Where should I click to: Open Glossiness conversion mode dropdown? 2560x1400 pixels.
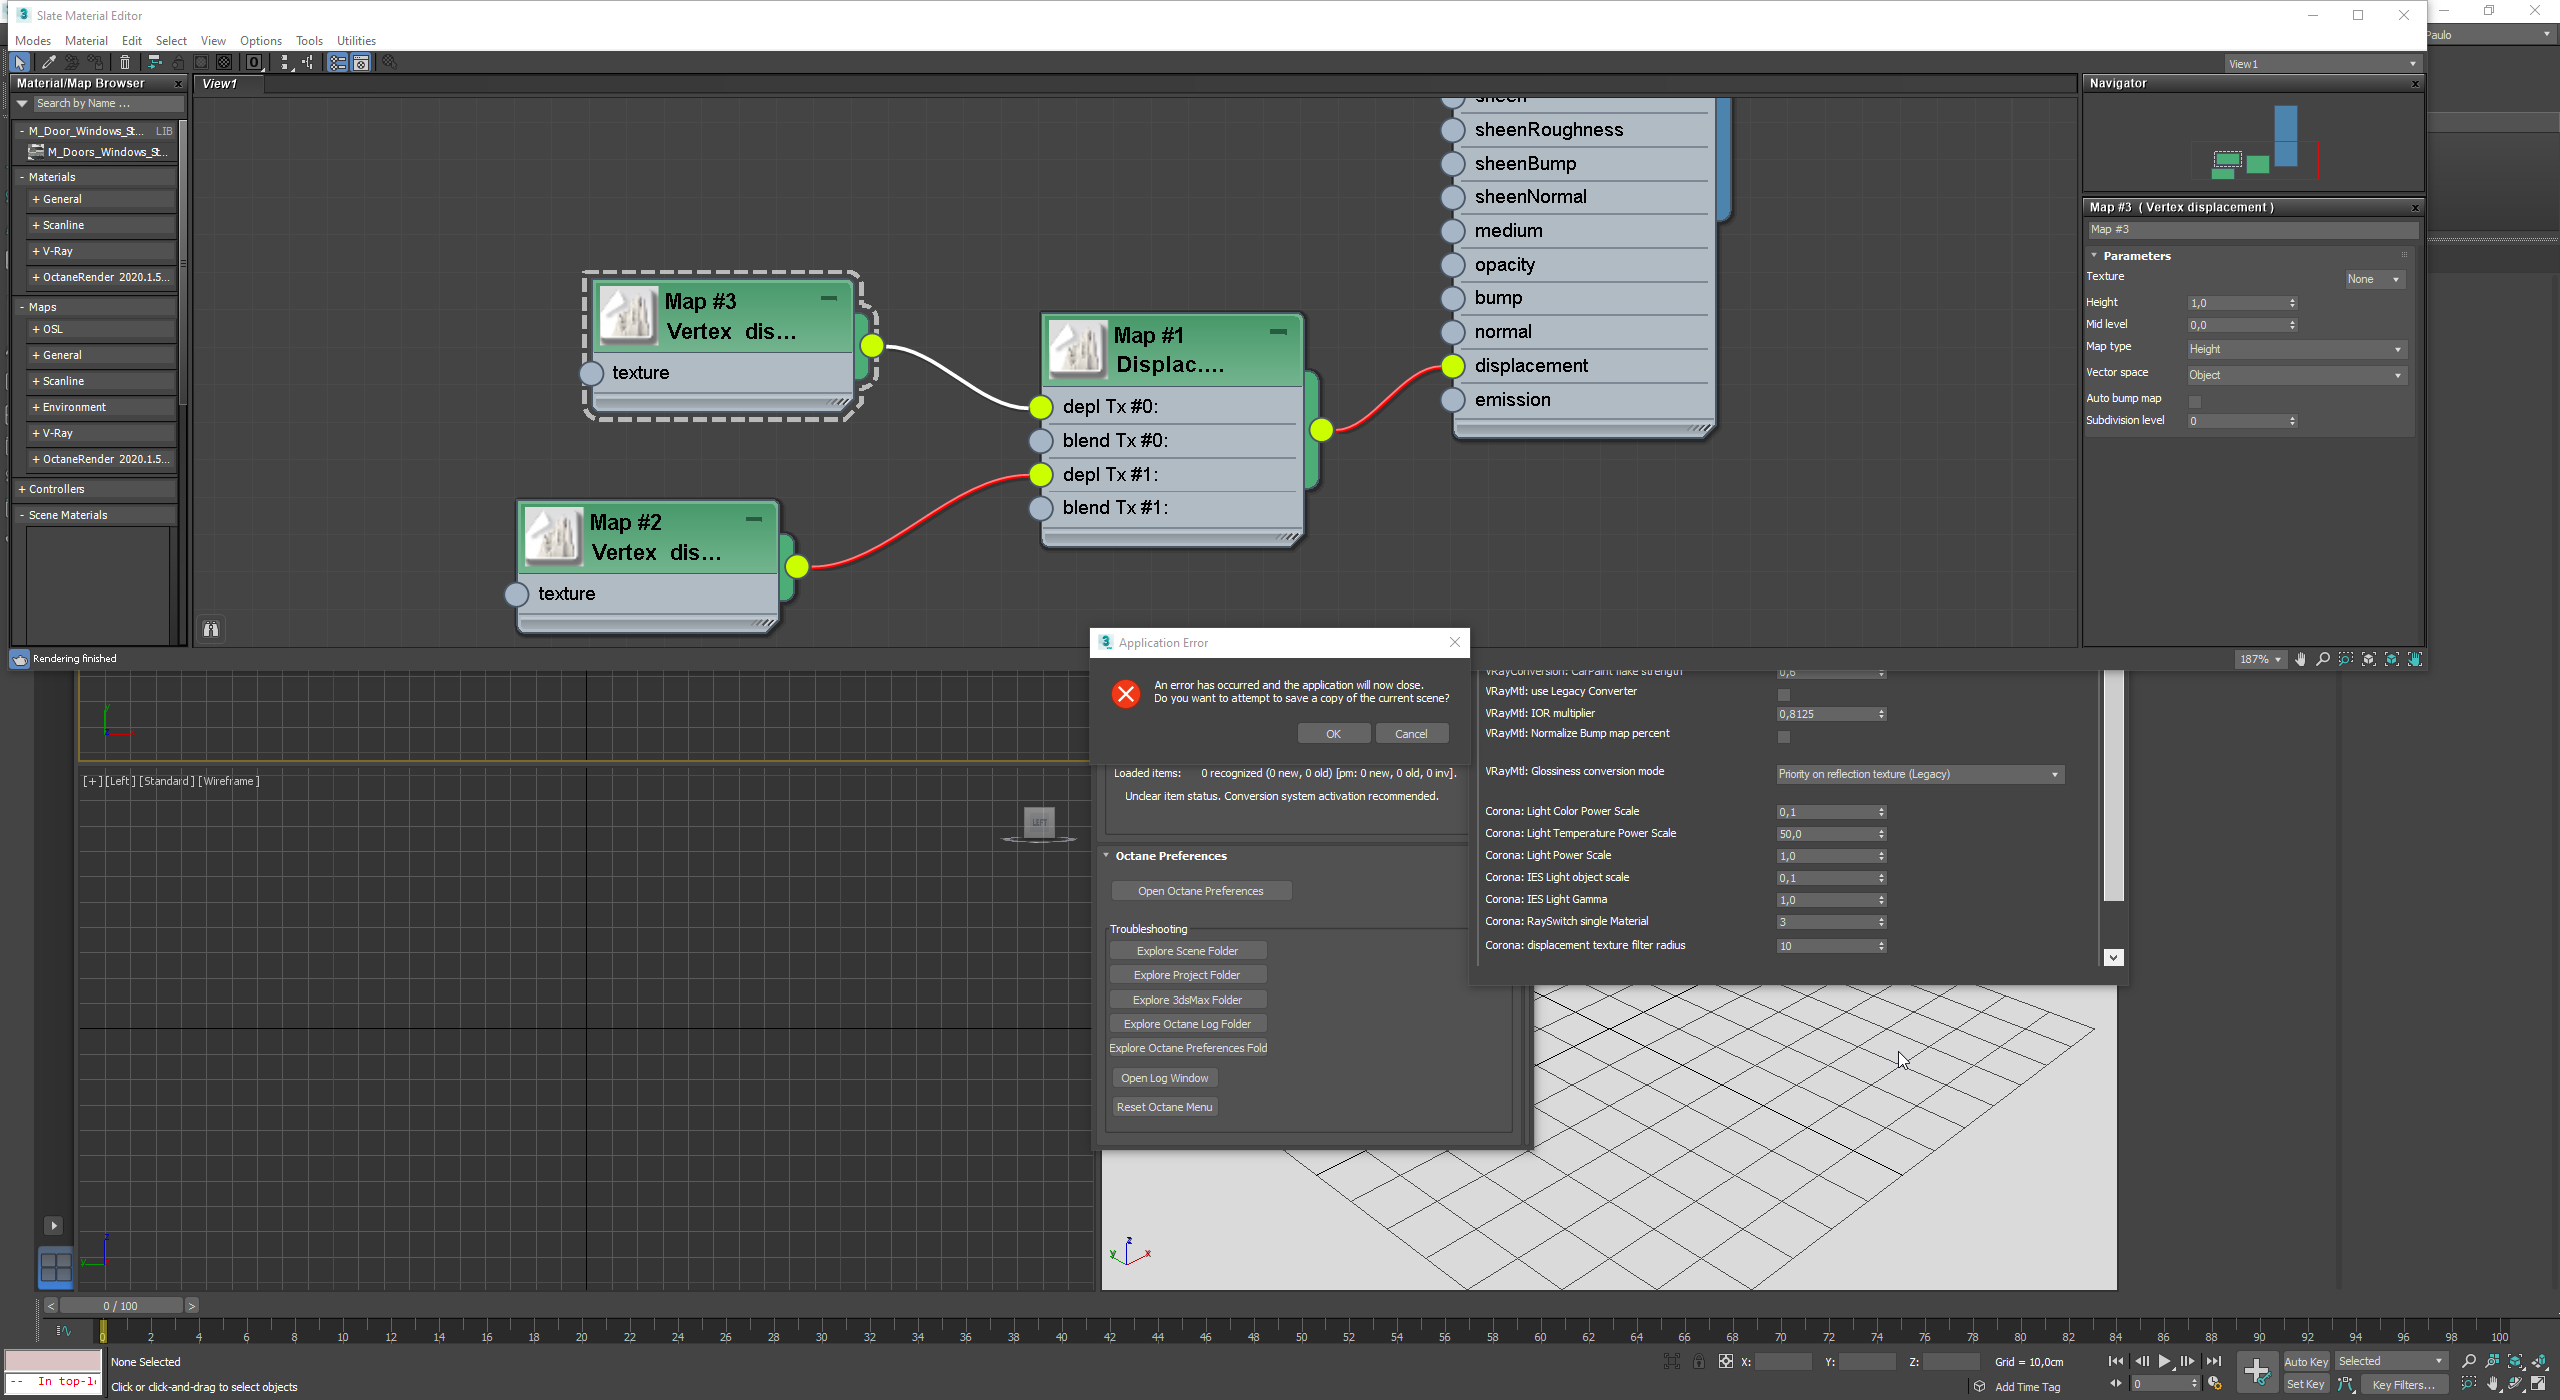coord(1920,774)
